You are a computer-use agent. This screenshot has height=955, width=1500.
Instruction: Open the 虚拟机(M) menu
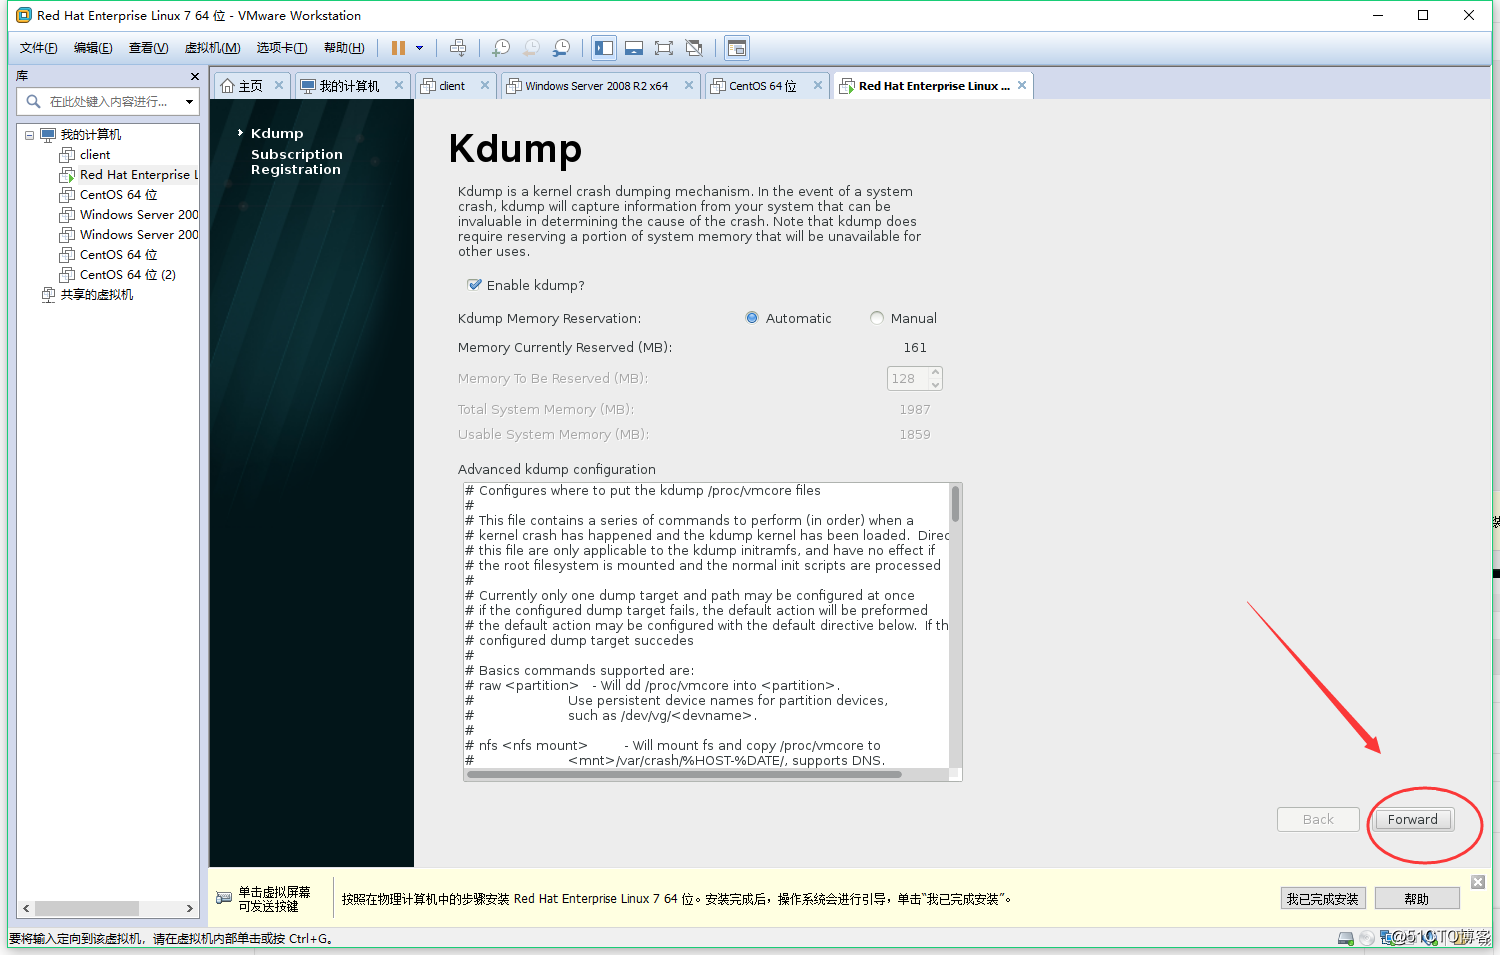[212, 48]
